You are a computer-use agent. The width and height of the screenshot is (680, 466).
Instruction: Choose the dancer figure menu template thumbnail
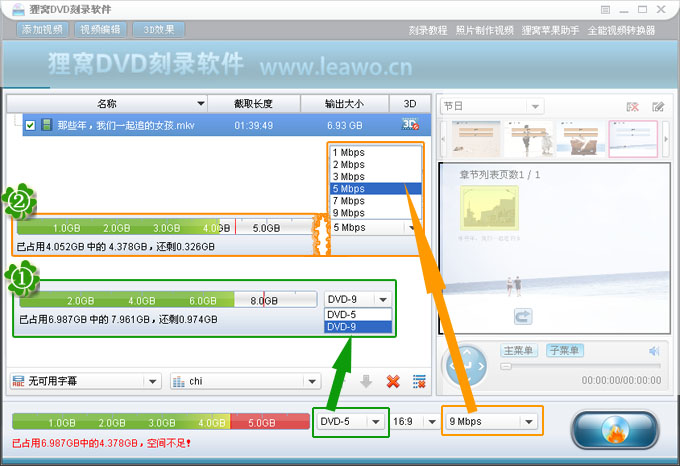pos(528,139)
